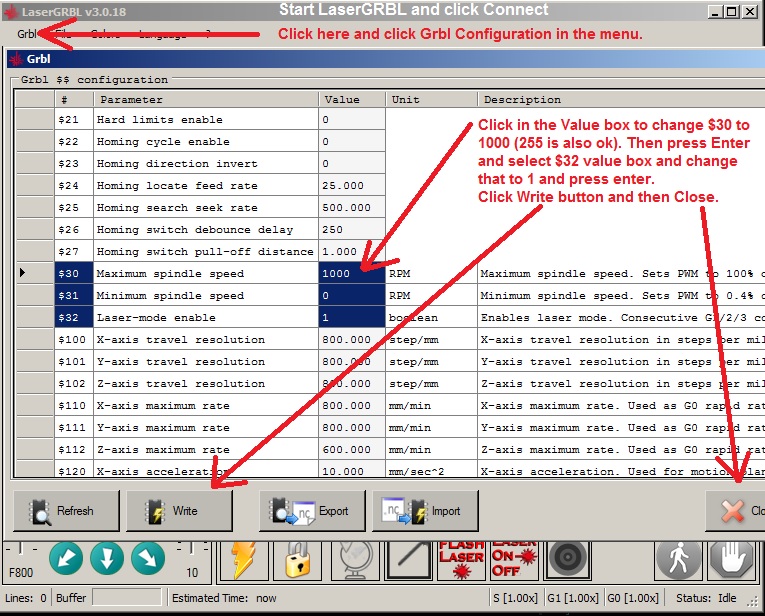Open the Grbl menu in the menu bar

point(26,34)
